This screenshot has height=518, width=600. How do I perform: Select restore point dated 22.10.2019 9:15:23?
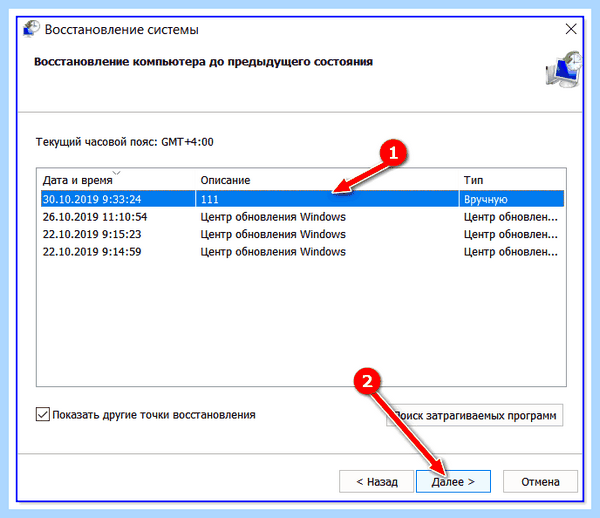coord(302,234)
